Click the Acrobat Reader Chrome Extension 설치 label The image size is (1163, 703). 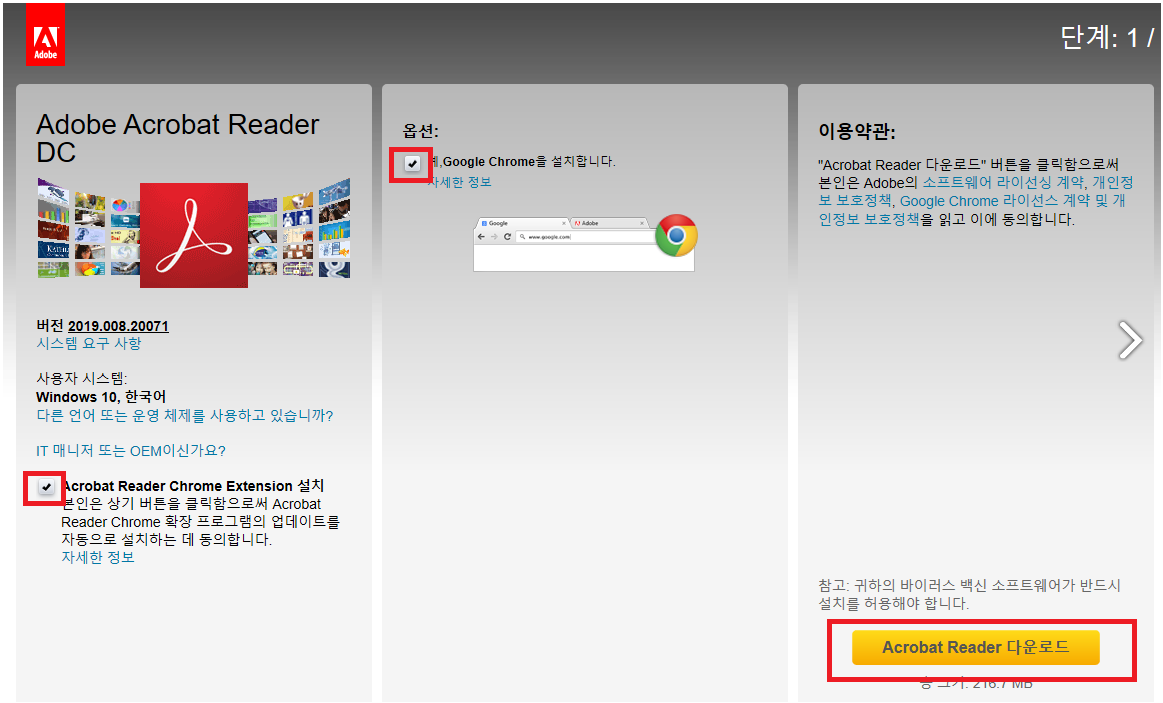click(x=193, y=486)
